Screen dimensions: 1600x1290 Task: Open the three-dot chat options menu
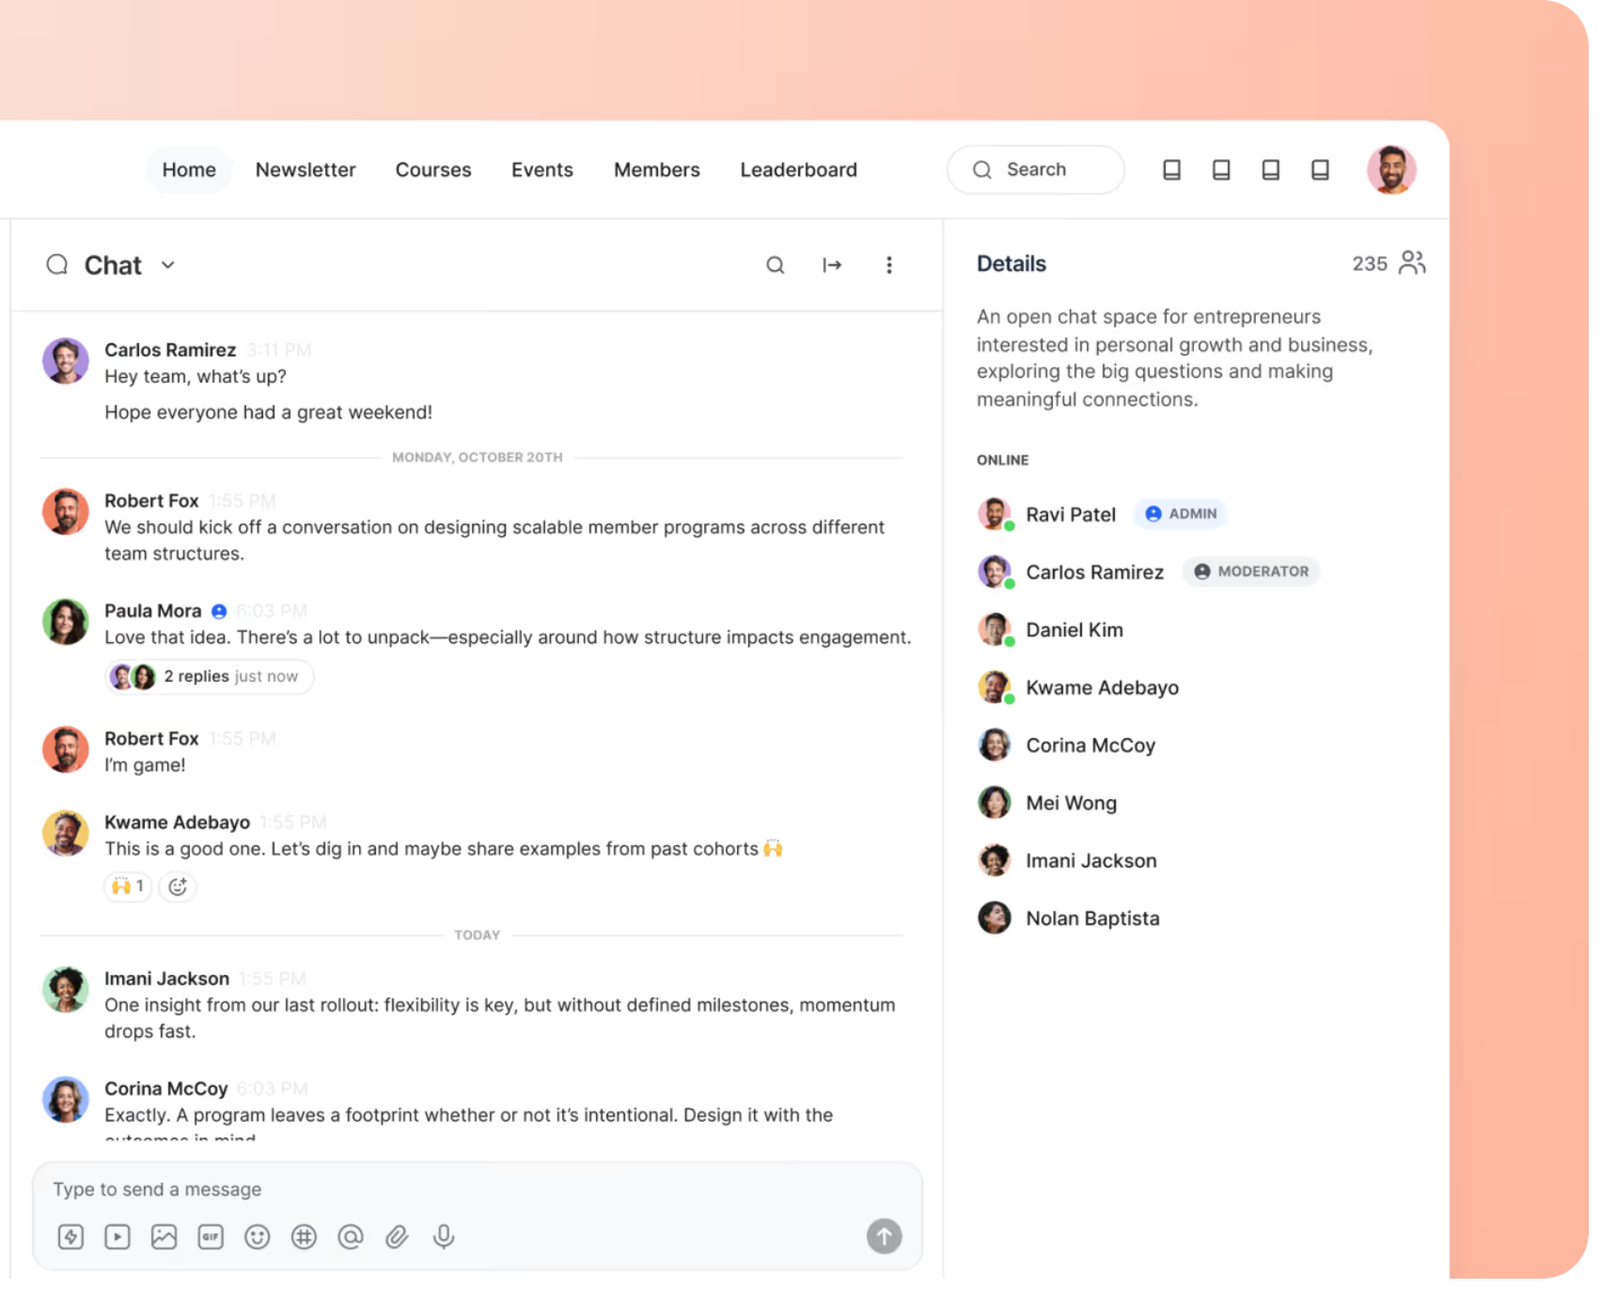[889, 265]
